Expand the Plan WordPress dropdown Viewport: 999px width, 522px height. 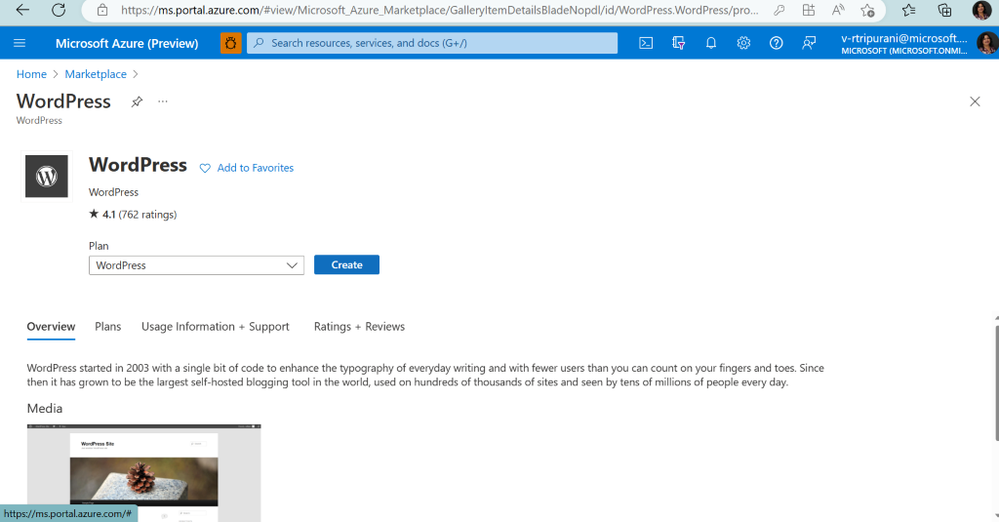pyautogui.click(x=196, y=265)
